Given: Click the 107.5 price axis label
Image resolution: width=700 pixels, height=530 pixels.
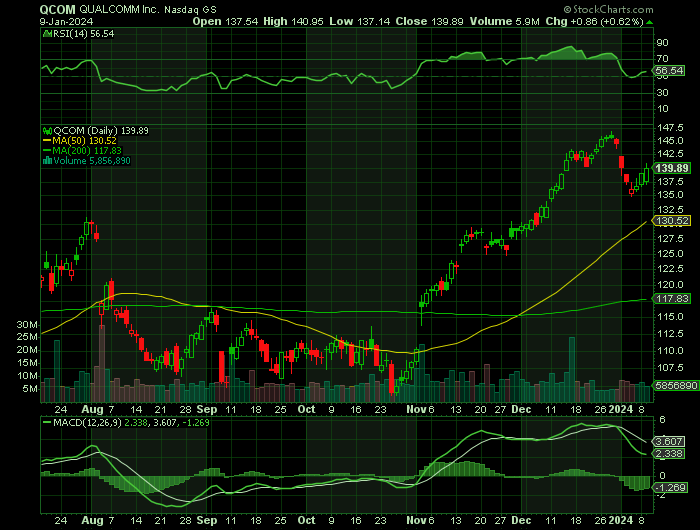Looking at the screenshot, I should (x=670, y=368).
